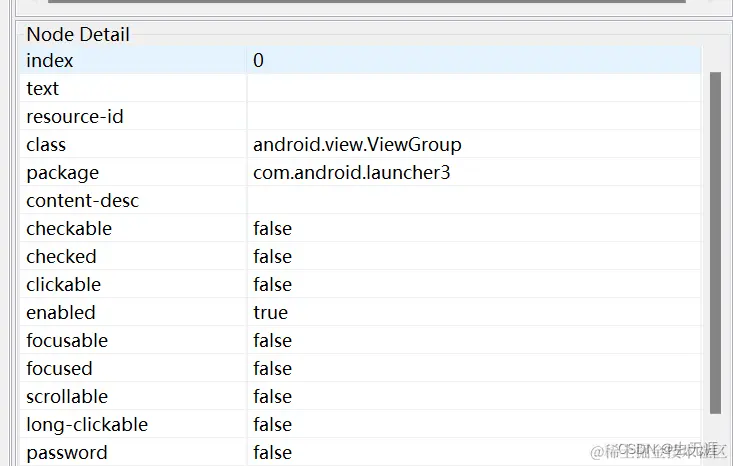Click the false value for password
The width and height of the screenshot is (733, 466).
pyautogui.click(x=273, y=453)
